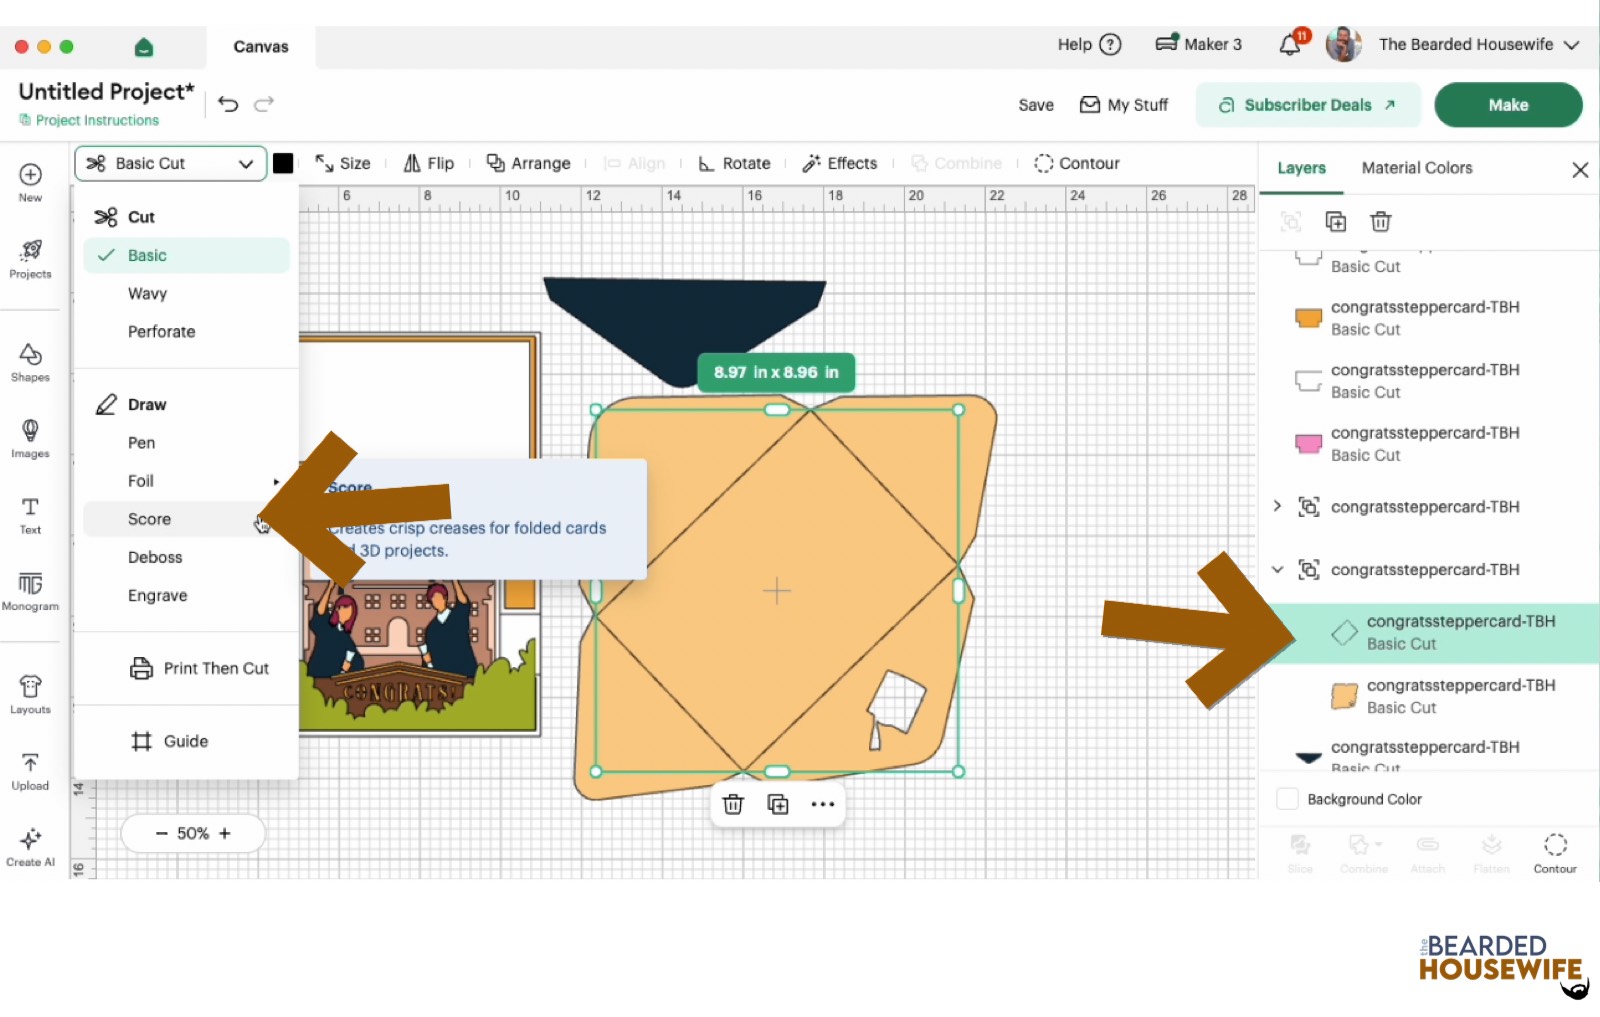Open the Project Instructions link
This screenshot has width=1600, height=1017.
[89, 120]
